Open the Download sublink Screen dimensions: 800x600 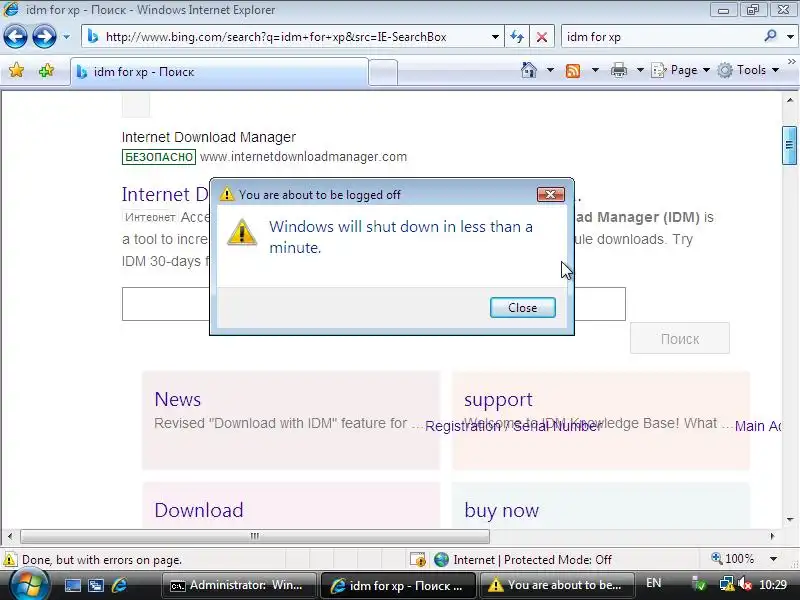click(x=199, y=510)
